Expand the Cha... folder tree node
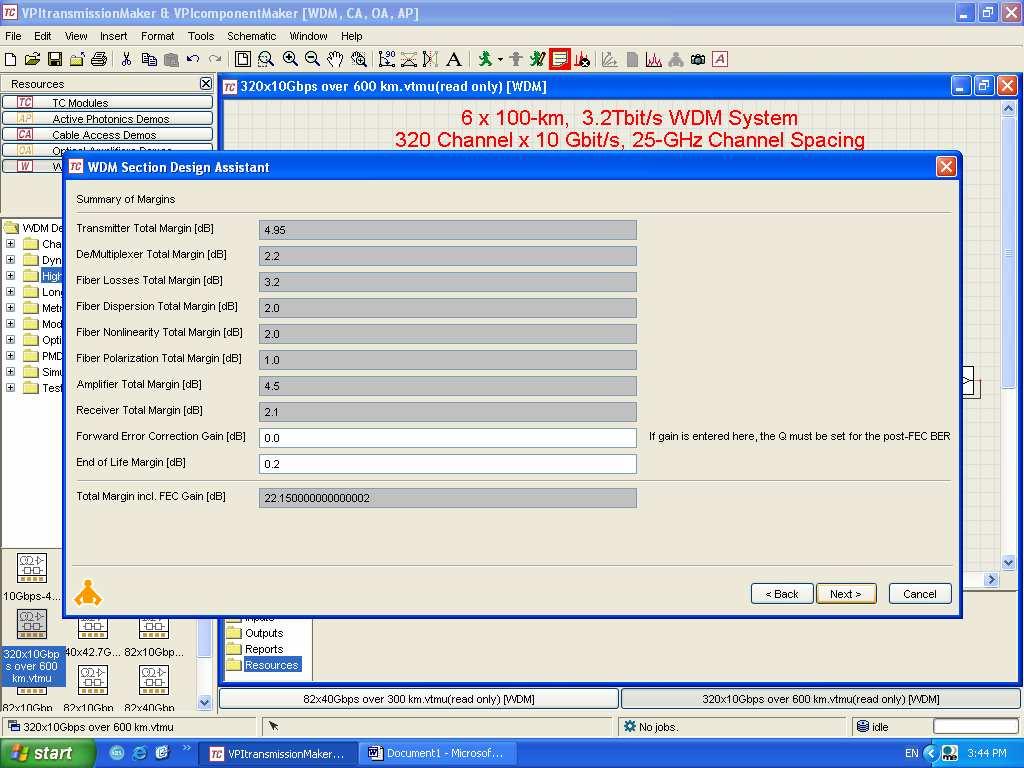 10,244
